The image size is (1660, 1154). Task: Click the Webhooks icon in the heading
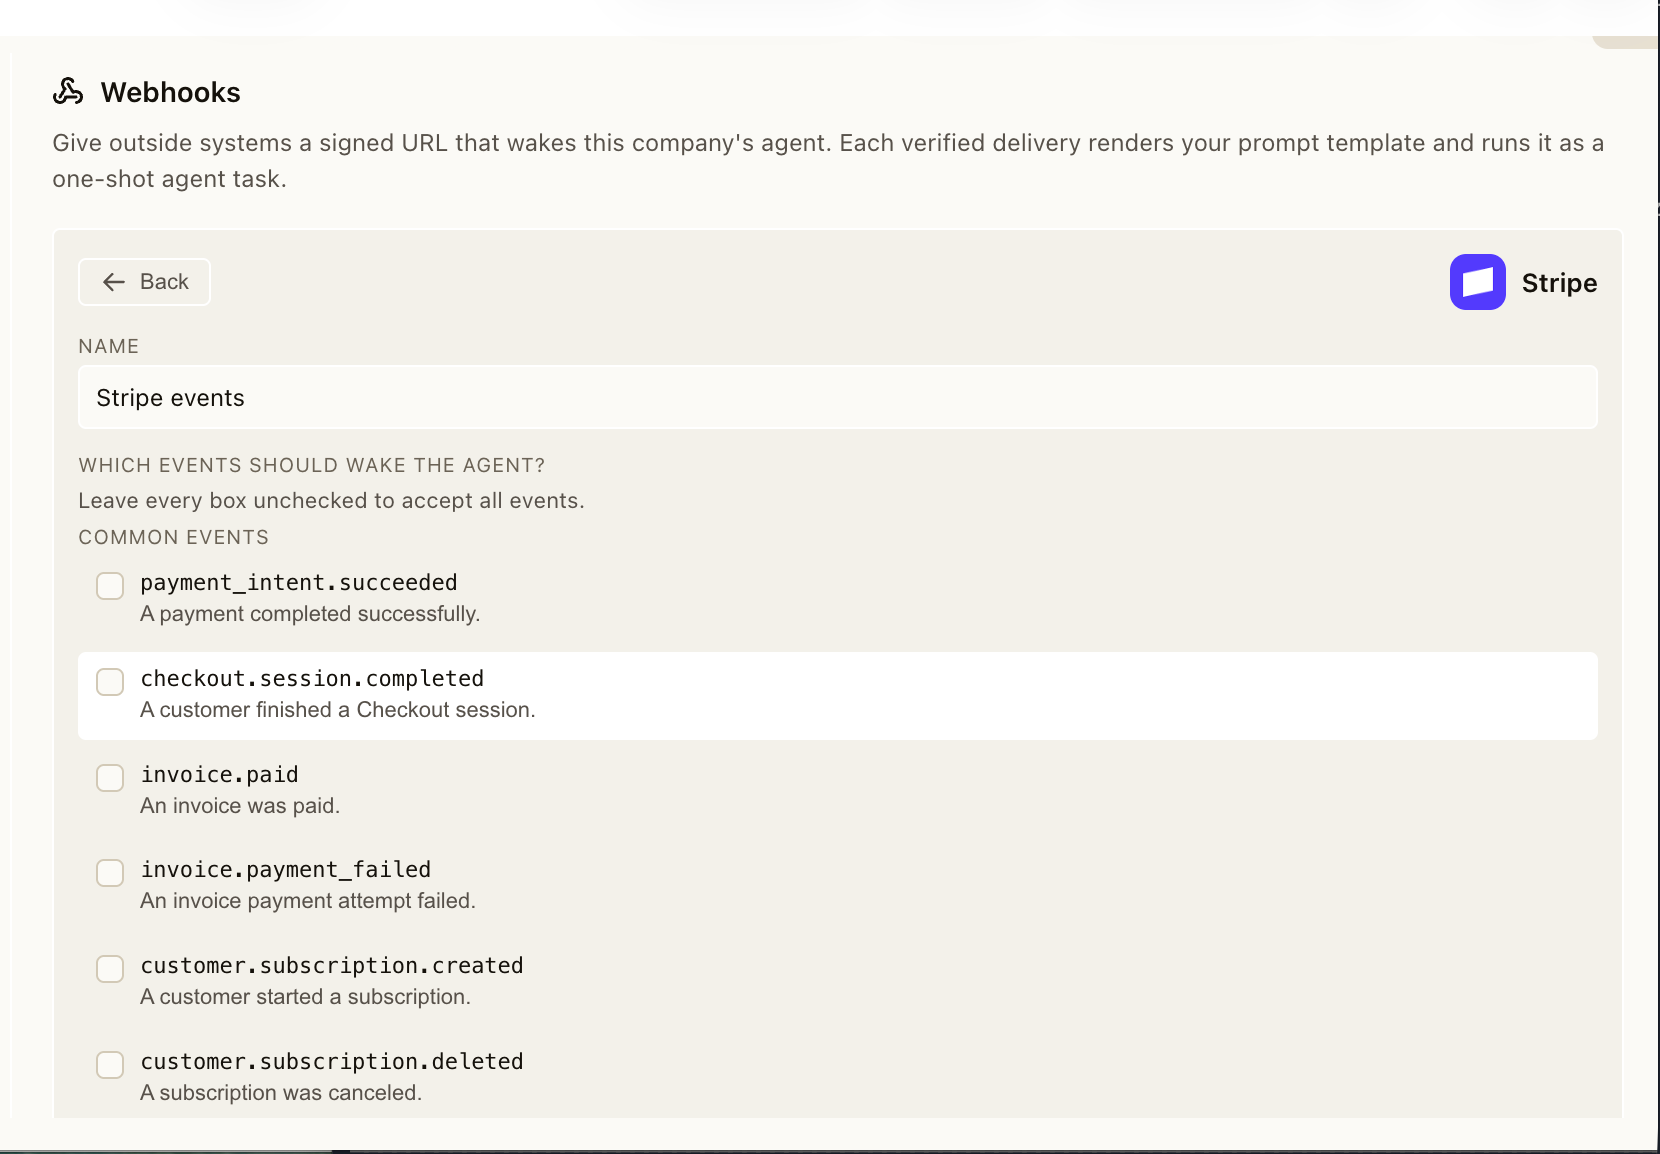coord(68,92)
